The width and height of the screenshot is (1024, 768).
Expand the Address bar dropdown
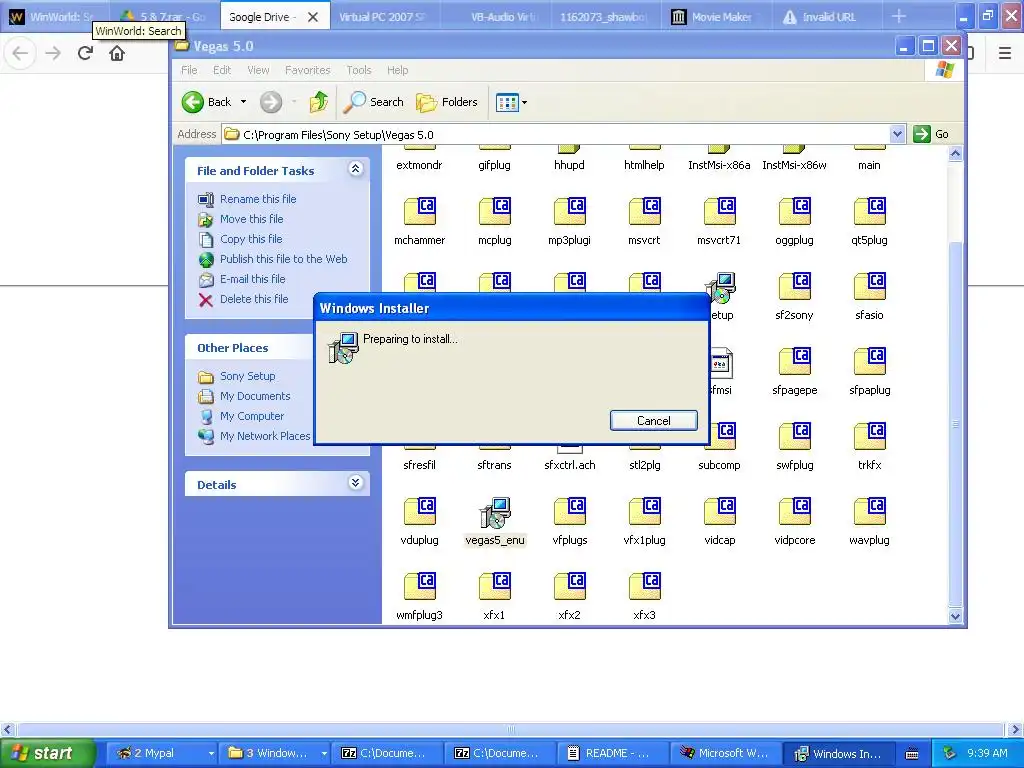tap(897, 134)
